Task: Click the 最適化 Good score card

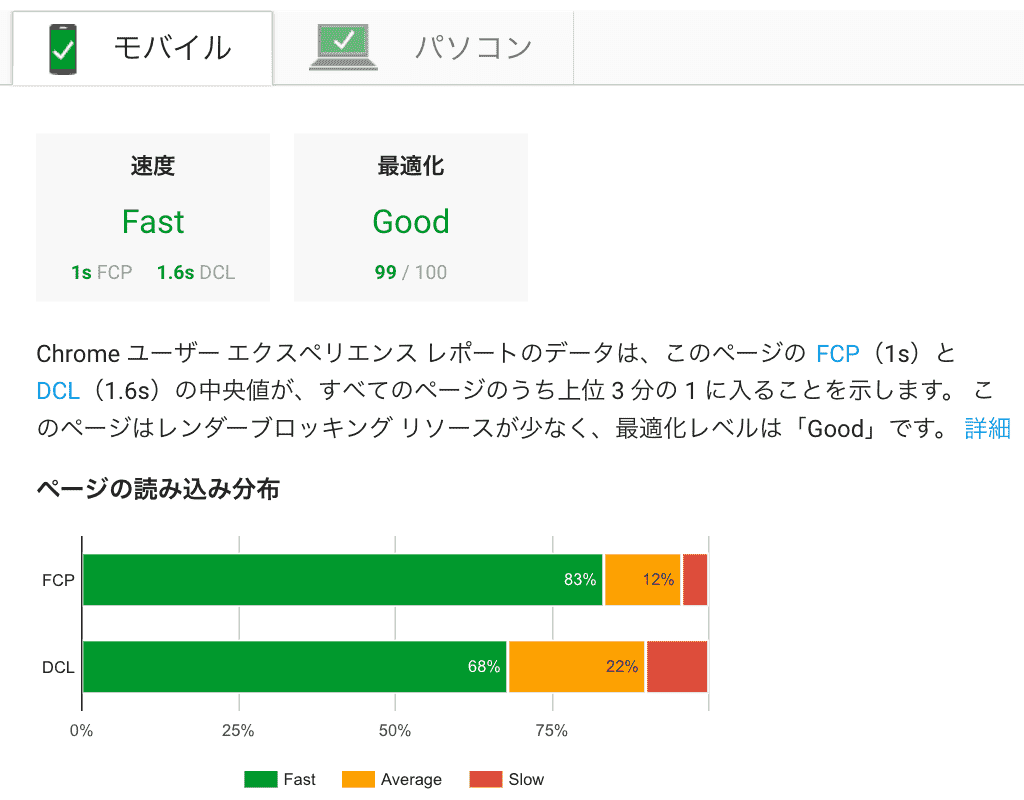Action: click(x=411, y=217)
